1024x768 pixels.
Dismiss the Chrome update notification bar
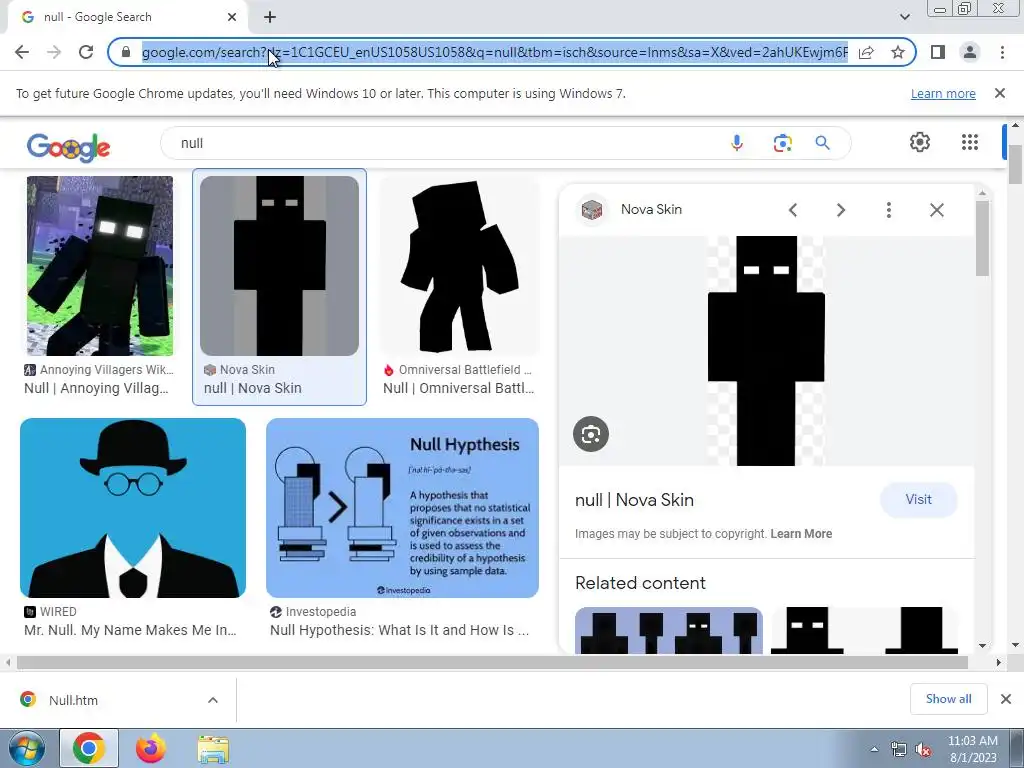(x=999, y=93)
